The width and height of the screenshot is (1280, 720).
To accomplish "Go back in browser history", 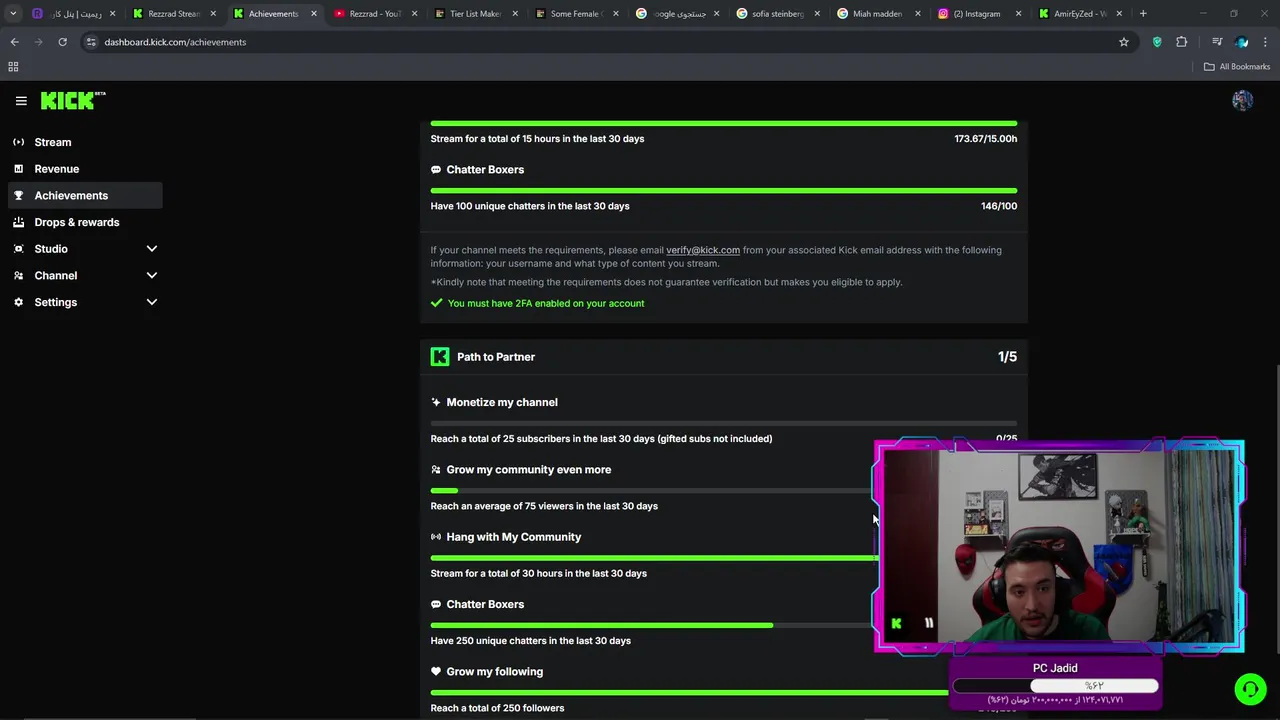I will pyautogui.click(x=14, y=42).
